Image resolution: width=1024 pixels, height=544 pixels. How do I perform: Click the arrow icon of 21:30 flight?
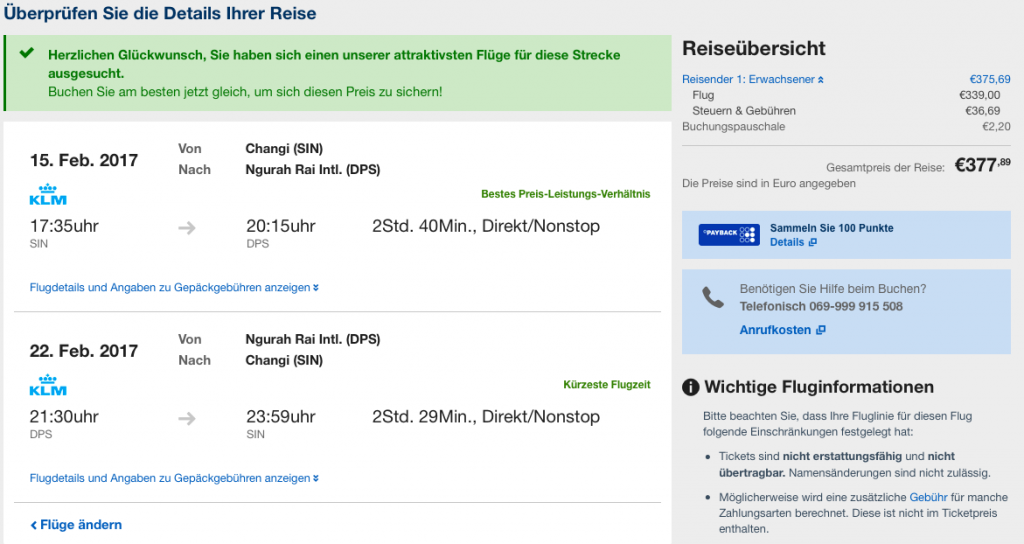coord(187,417)
